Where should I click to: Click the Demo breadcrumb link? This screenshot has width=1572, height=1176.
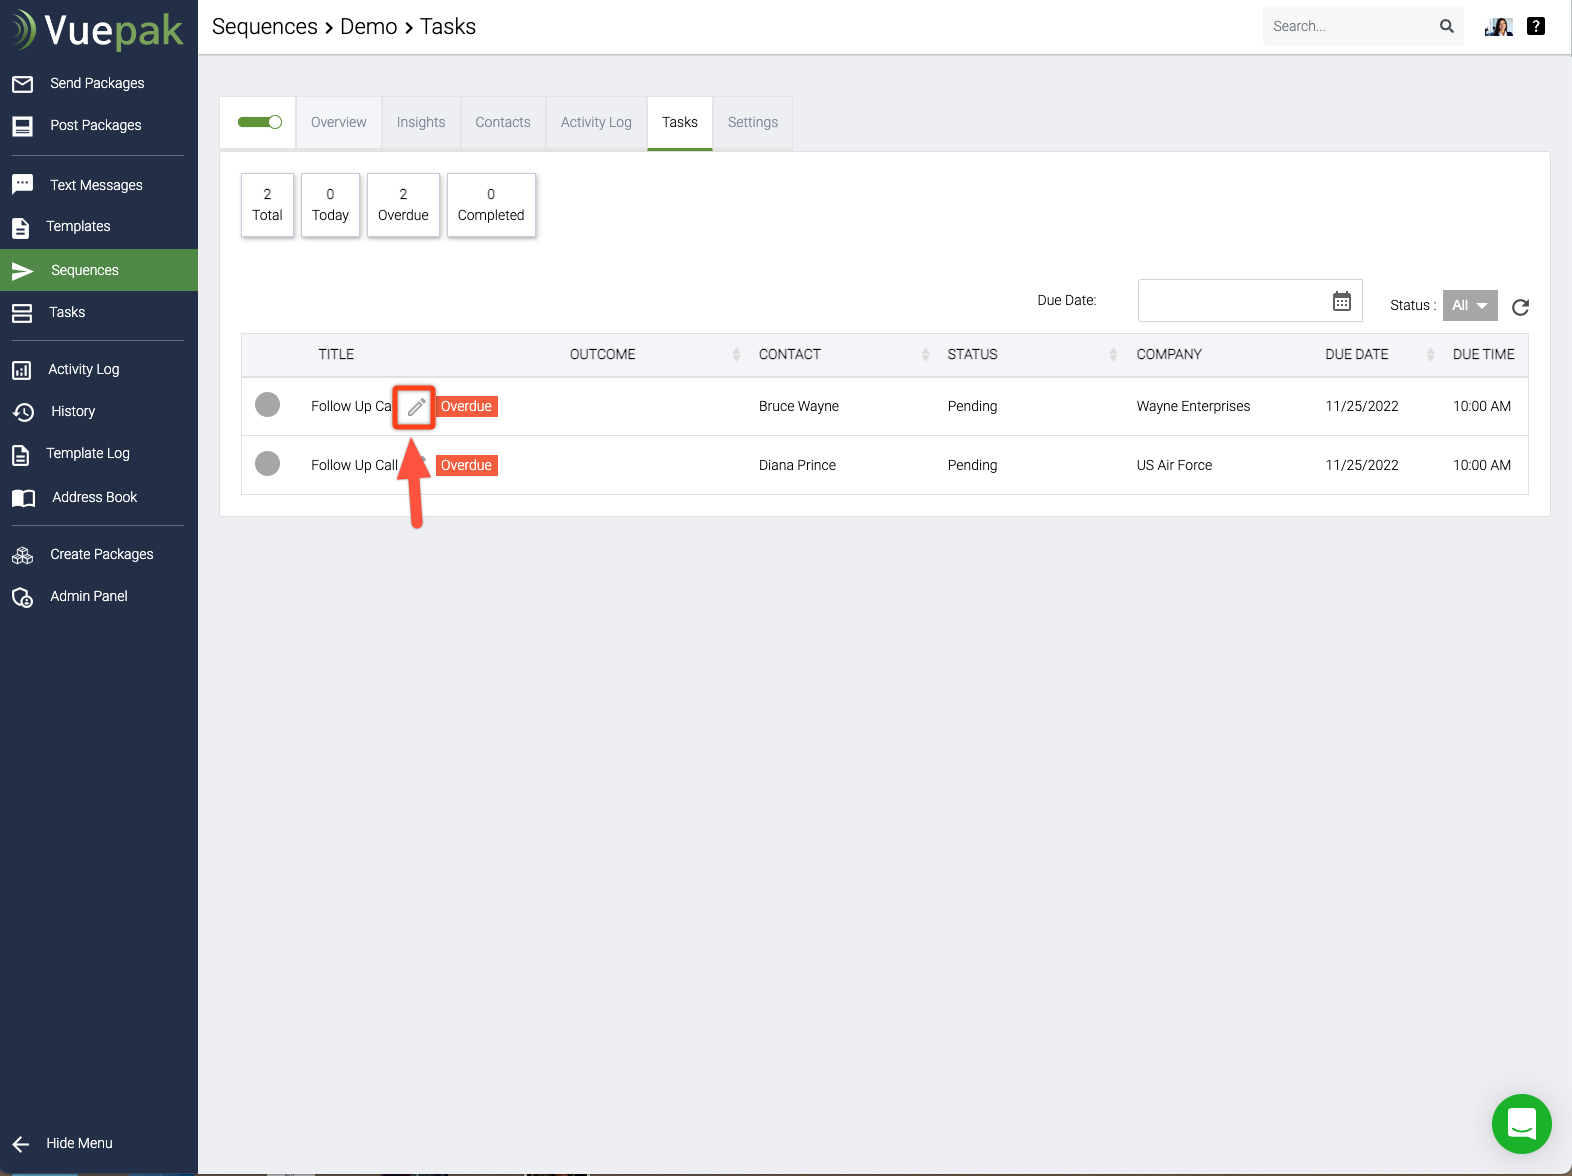click(x=368, y=27)
